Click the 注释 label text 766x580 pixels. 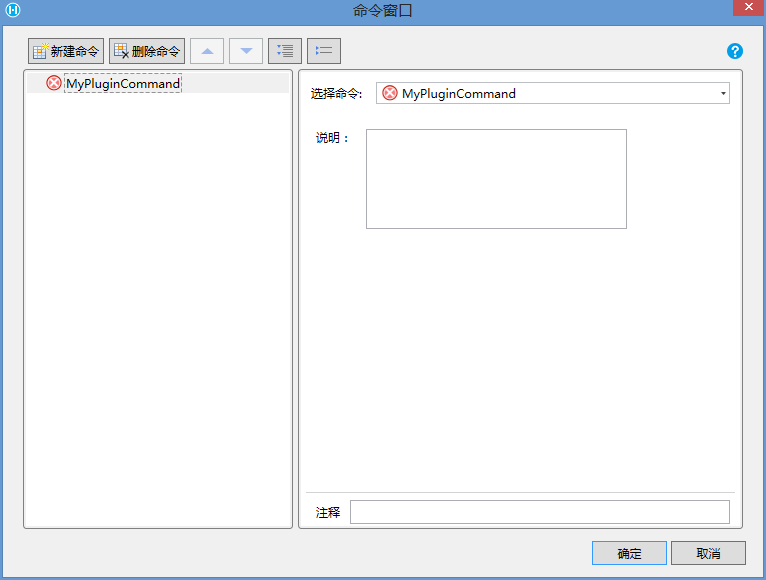(x=328, y=513)
